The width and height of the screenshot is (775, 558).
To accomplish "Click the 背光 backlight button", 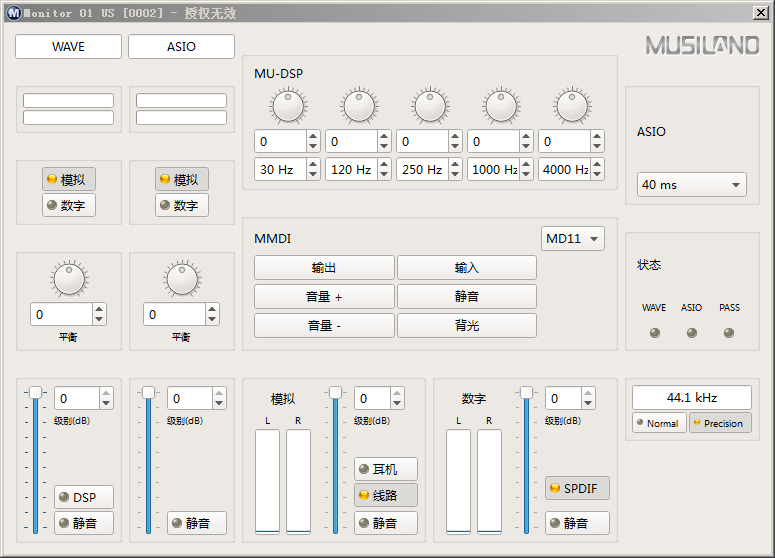I will 467,326.
